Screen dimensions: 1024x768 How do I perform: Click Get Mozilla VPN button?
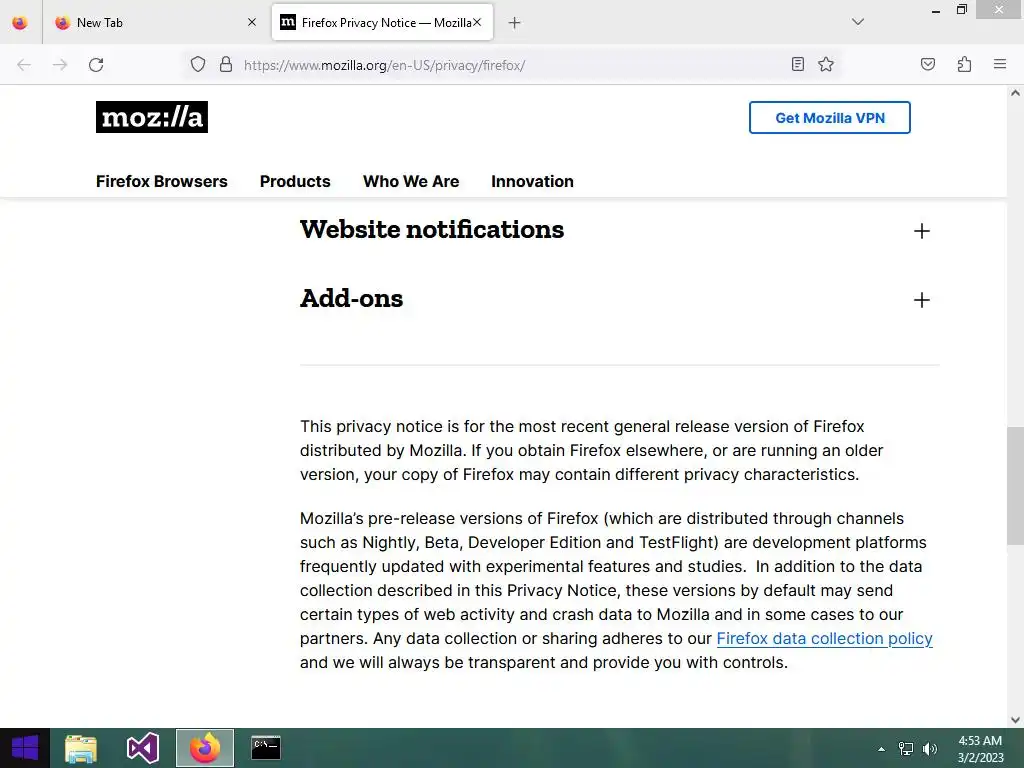tap(829, 118)
